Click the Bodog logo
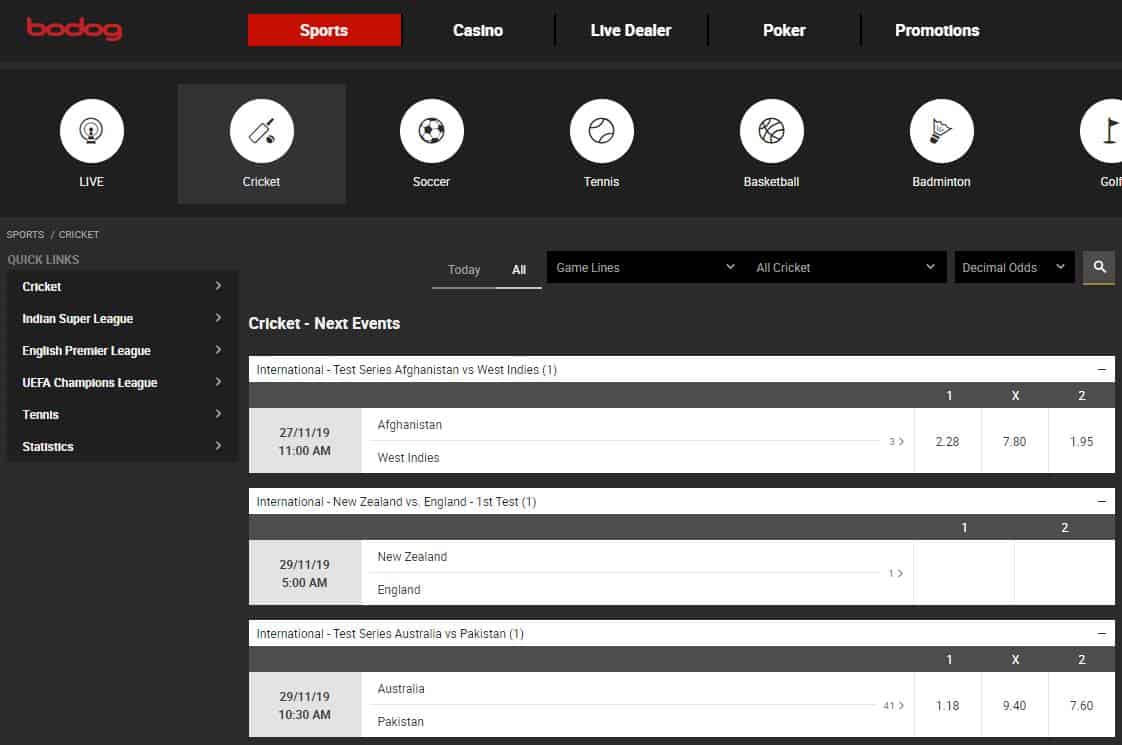This screenshot has width=1122, height=745. [x=74, y=29]
